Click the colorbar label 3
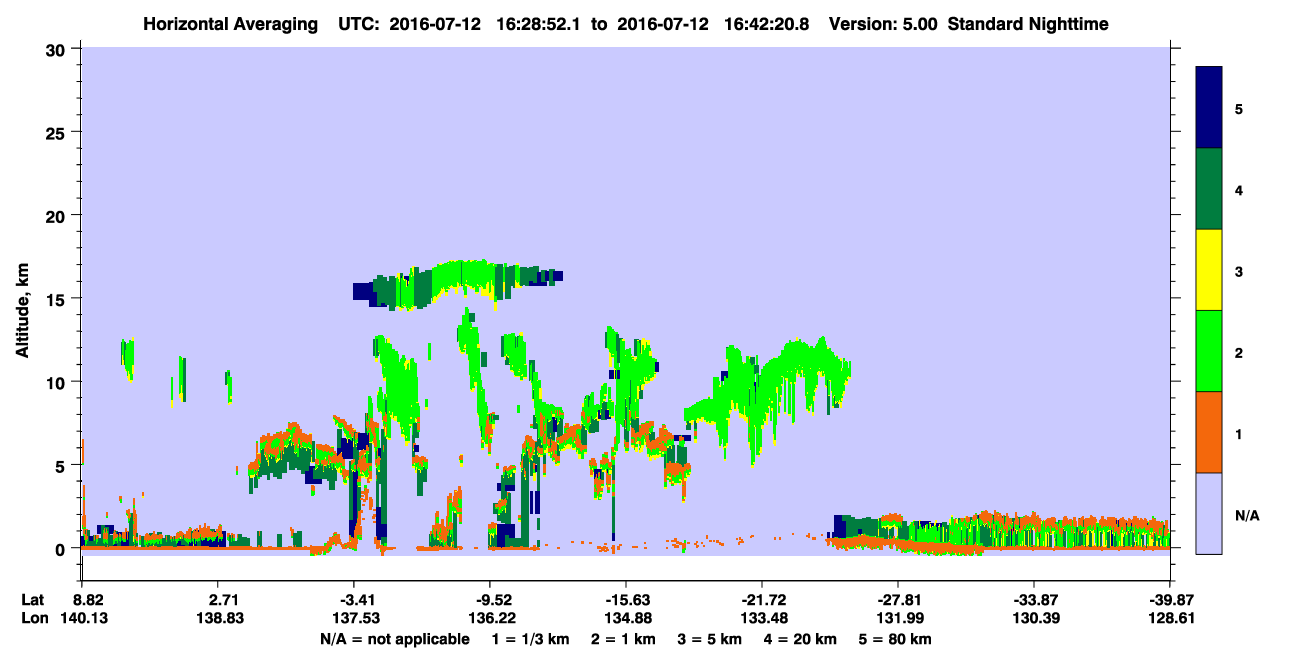Screen dimensions: 1300x667 [x=1239, y=271]
